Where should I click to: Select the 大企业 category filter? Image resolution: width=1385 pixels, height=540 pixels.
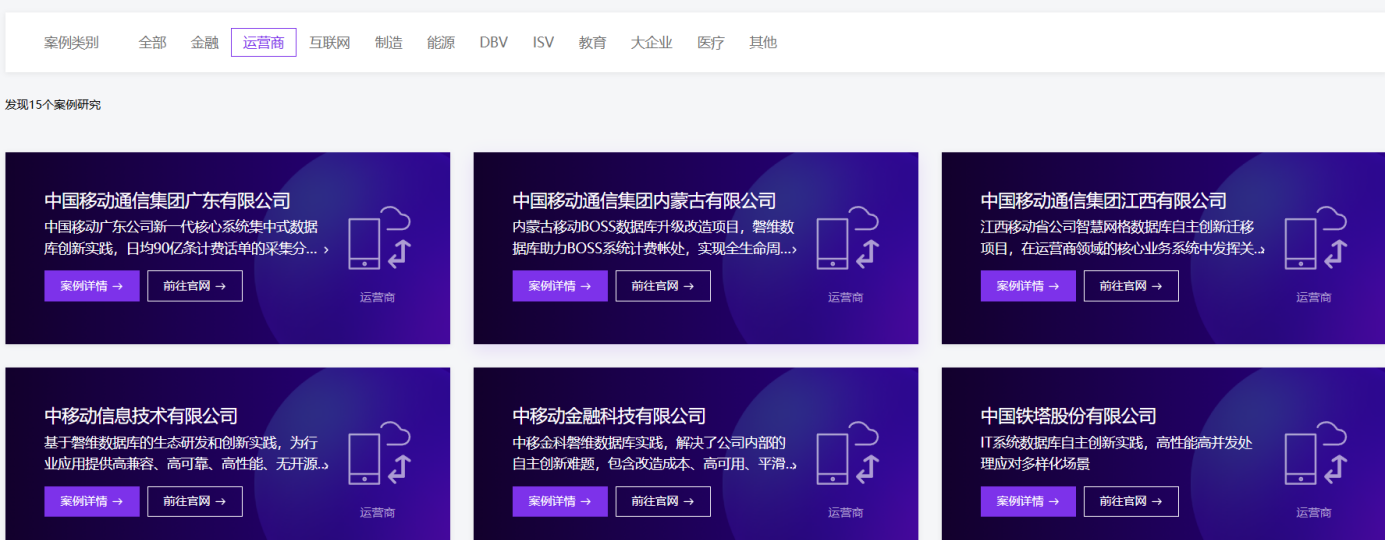tap(652, 42)
